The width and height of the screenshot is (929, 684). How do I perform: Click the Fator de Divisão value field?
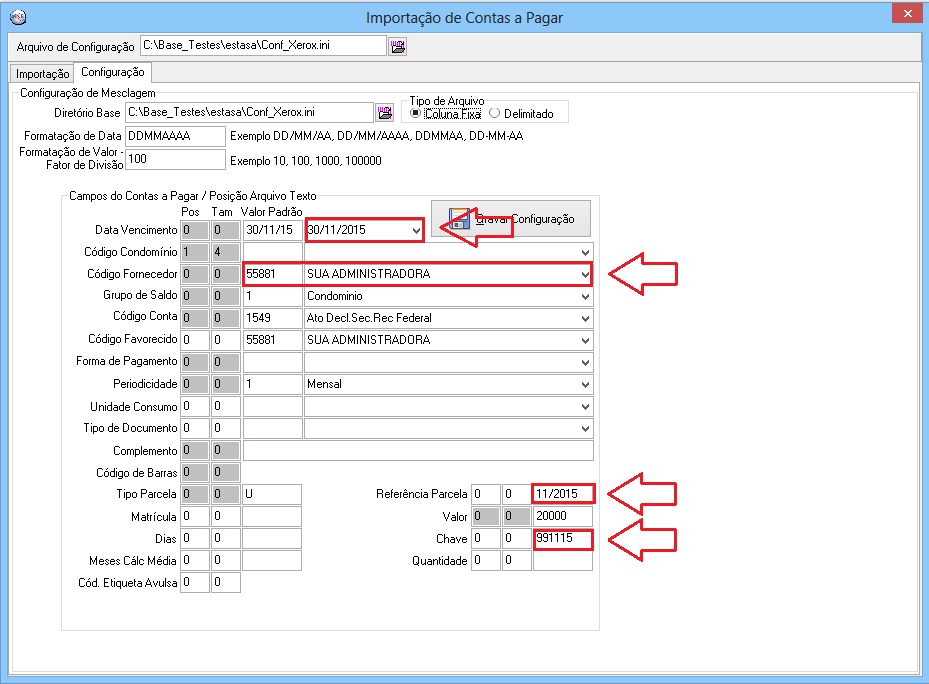click(176, 160)
